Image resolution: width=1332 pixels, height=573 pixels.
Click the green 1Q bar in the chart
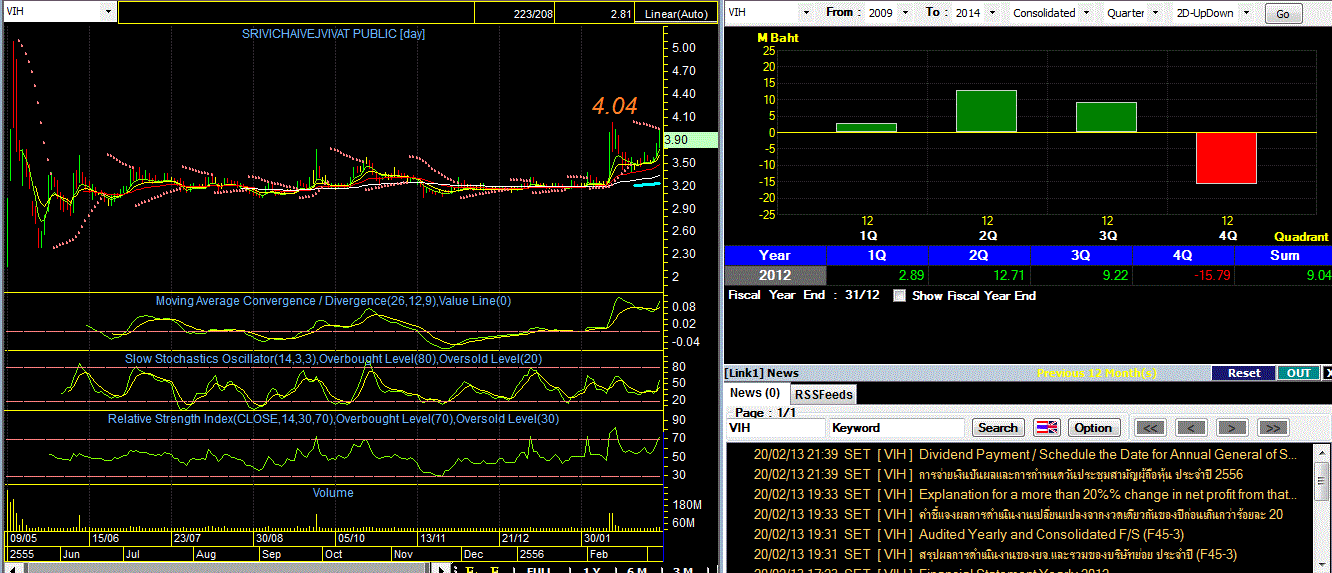pos(866,127)
